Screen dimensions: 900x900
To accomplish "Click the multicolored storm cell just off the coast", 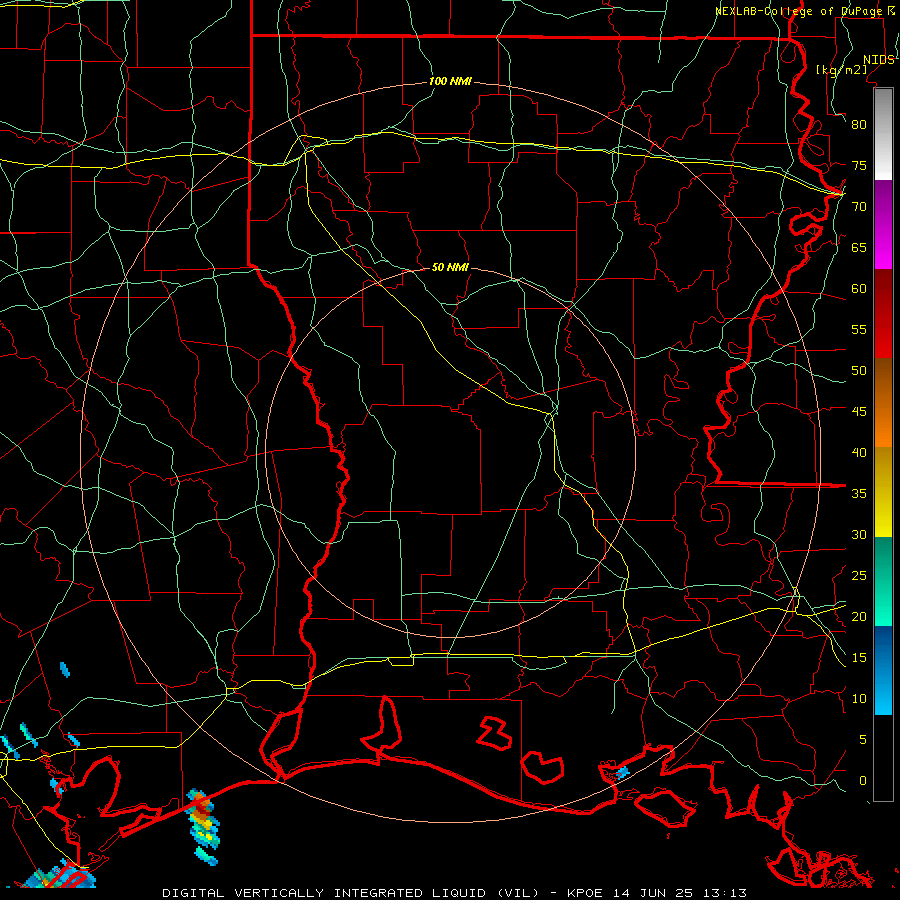I will [203, 825].
